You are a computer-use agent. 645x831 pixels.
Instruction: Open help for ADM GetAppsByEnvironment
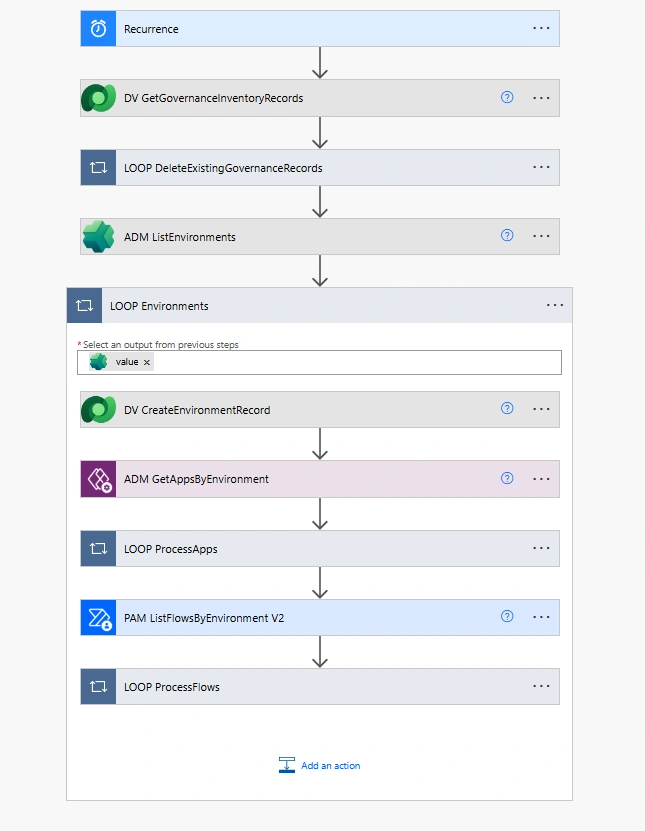[x=507, y=478]
